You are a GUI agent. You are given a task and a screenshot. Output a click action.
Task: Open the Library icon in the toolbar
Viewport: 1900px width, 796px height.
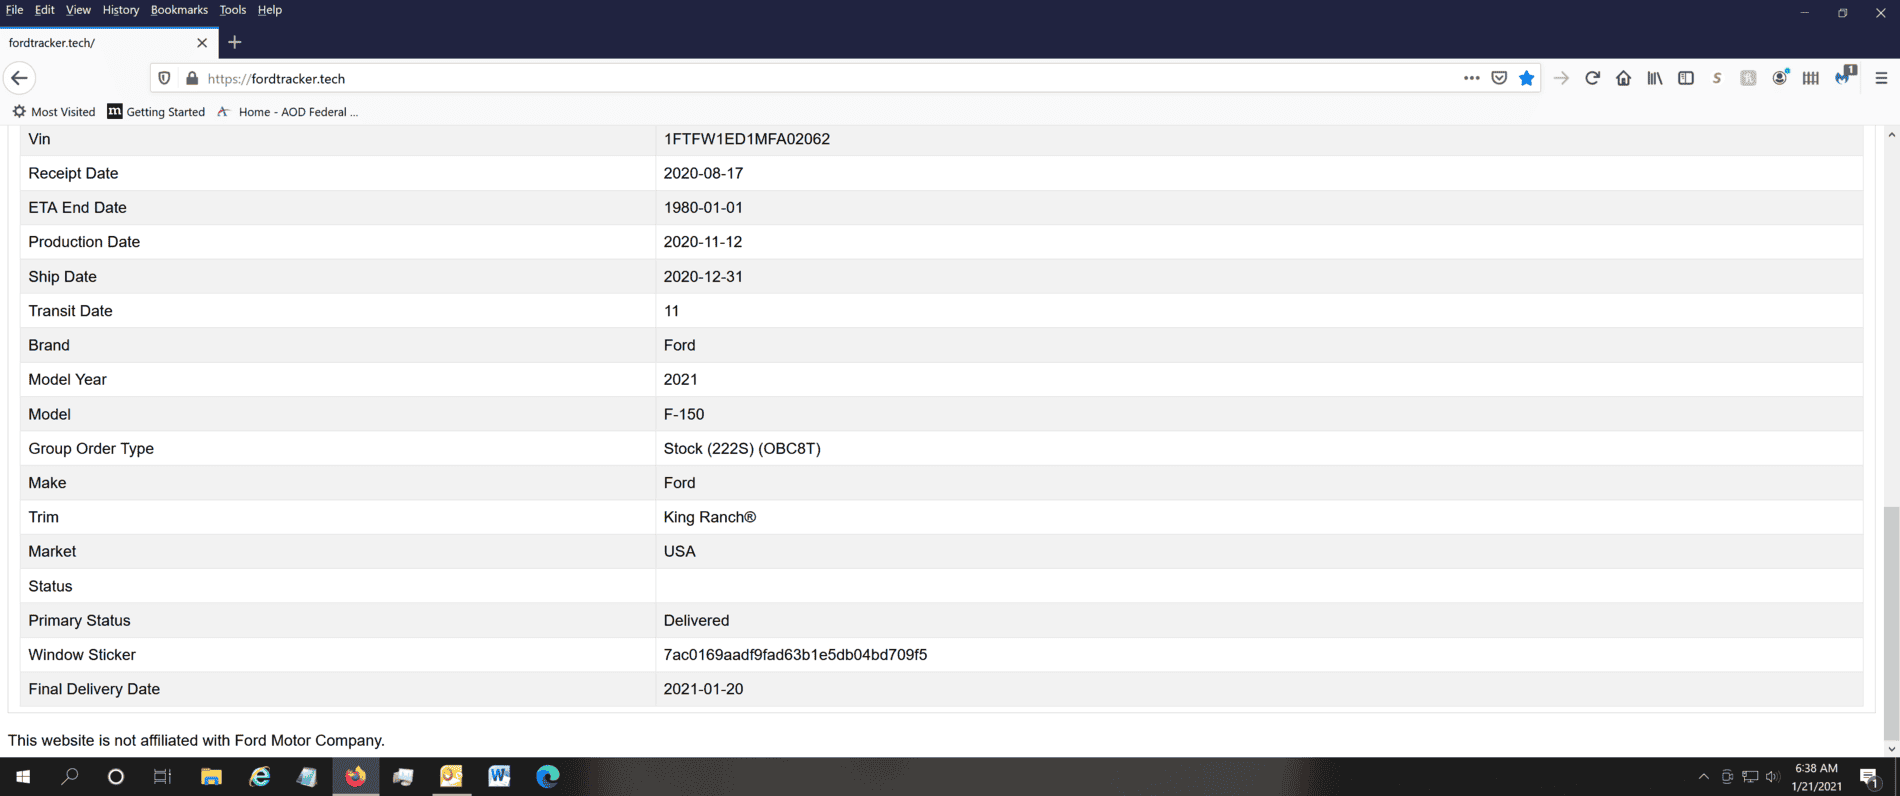coord(1655,78)
